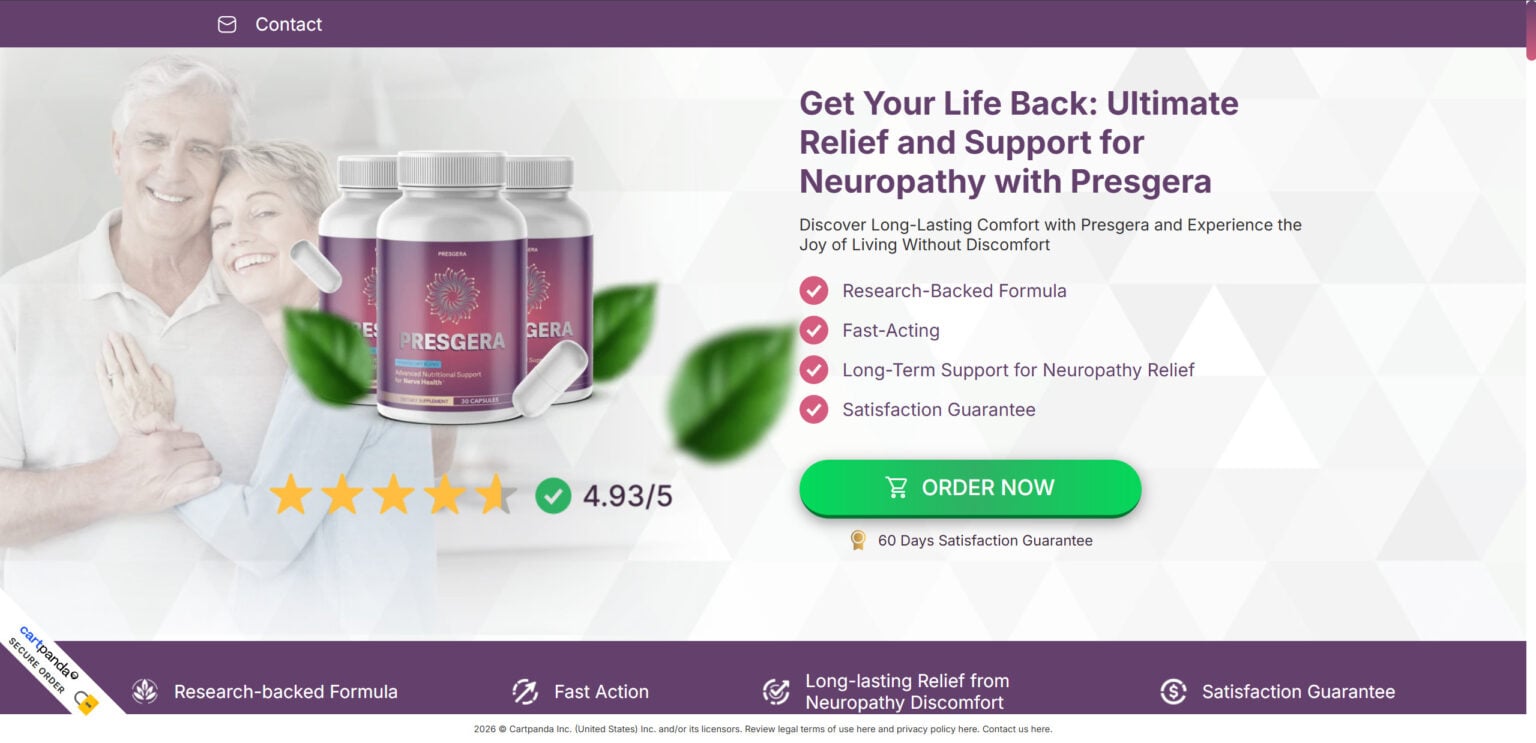Click the envelope icon beside Contact
The width and height of the screenshot is (1536, 743).
pyautogui.click(x=227, y=24)
